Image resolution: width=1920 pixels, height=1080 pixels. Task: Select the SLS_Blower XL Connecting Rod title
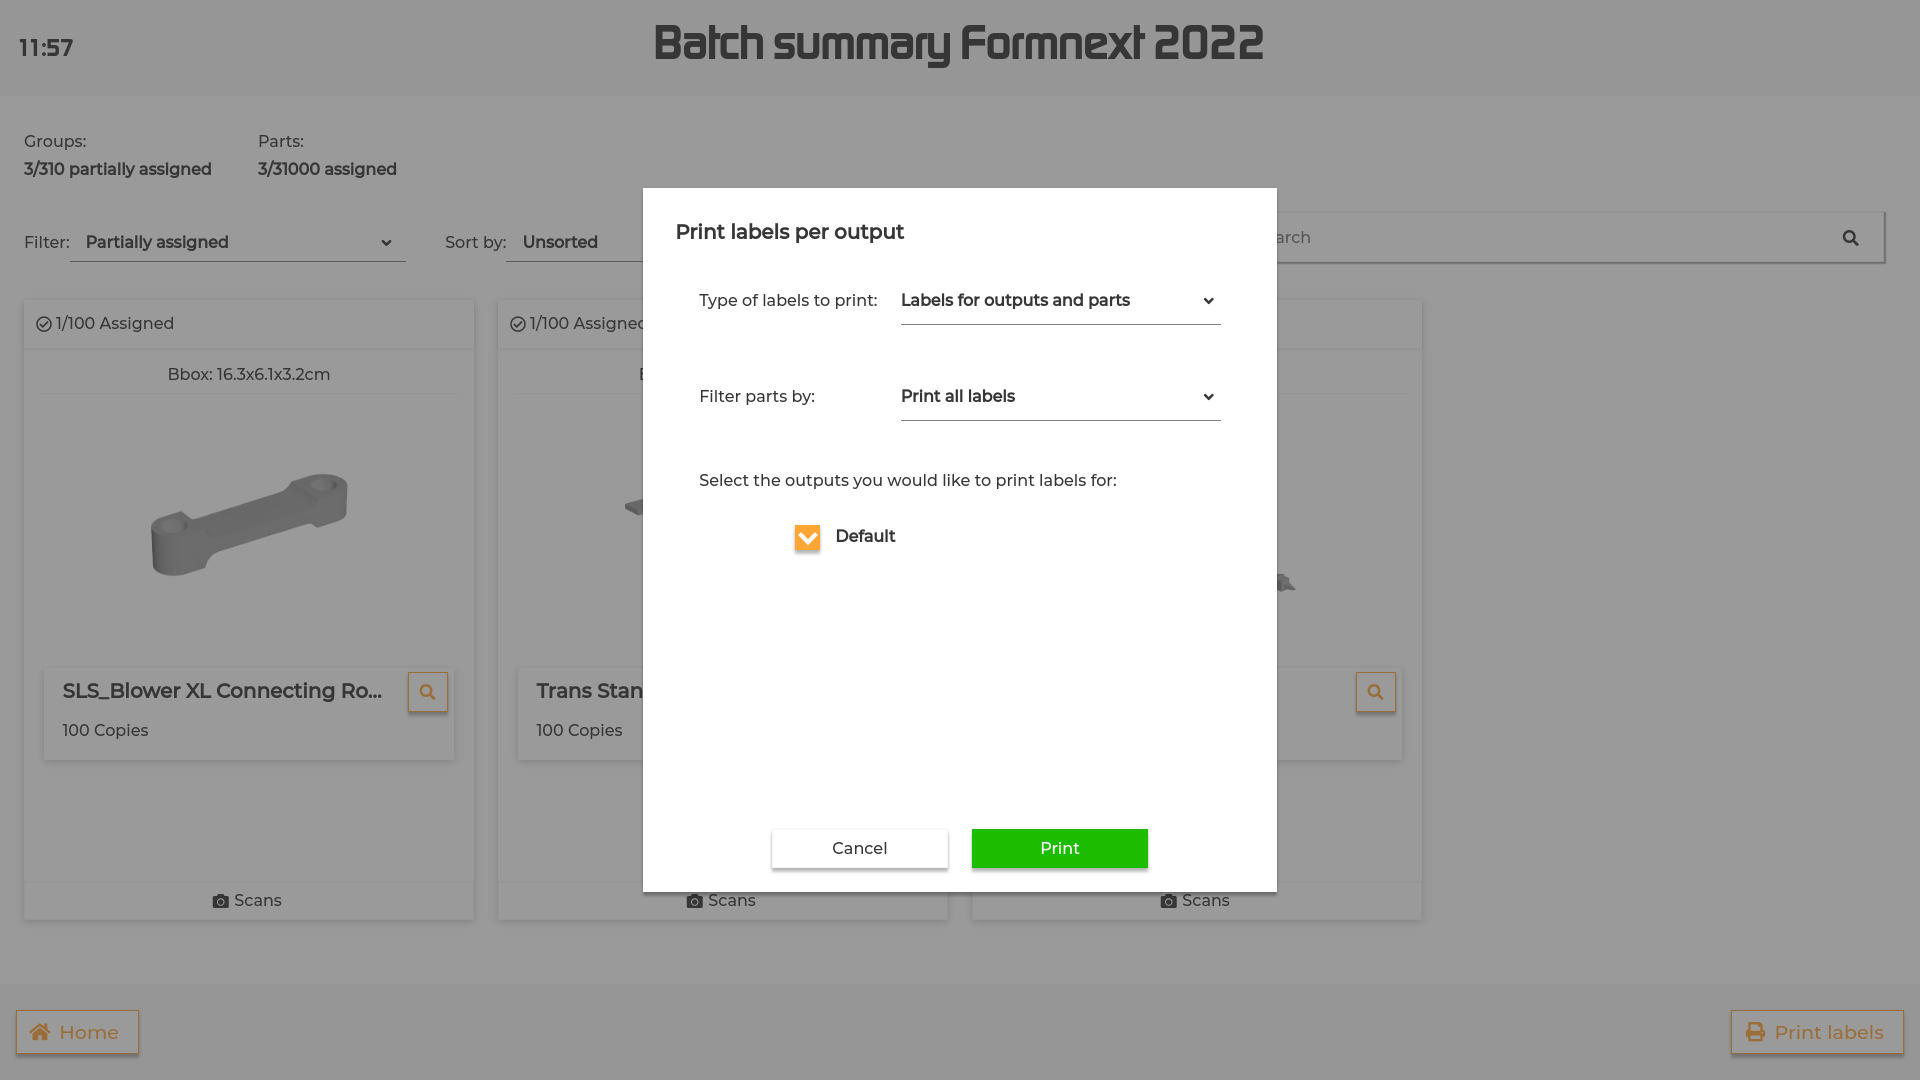[x=222, y=691]
